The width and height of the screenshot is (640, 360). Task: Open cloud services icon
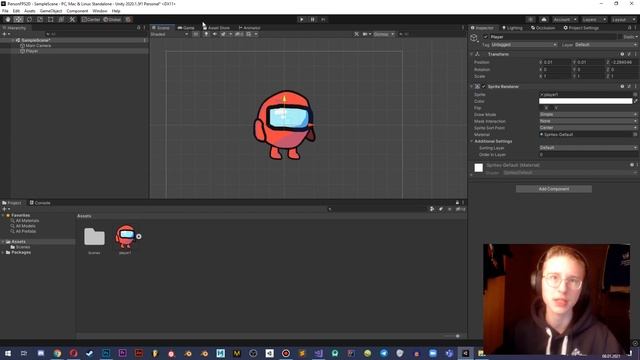click(544, 20)
